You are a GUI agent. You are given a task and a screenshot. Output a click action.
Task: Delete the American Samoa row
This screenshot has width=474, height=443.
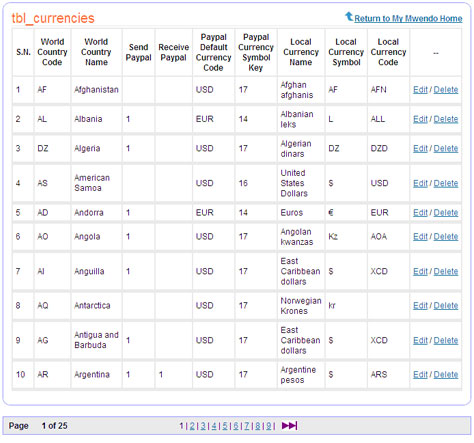click(446, 183)
